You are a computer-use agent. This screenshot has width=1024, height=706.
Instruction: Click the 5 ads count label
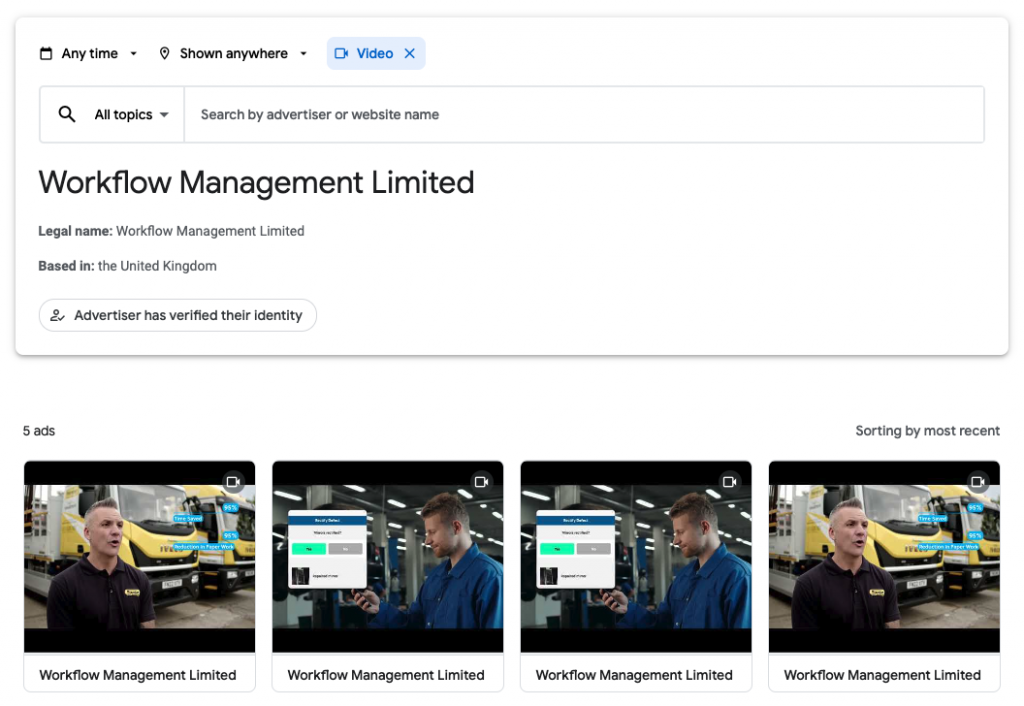pyautogui.click(x=37, y=431)
